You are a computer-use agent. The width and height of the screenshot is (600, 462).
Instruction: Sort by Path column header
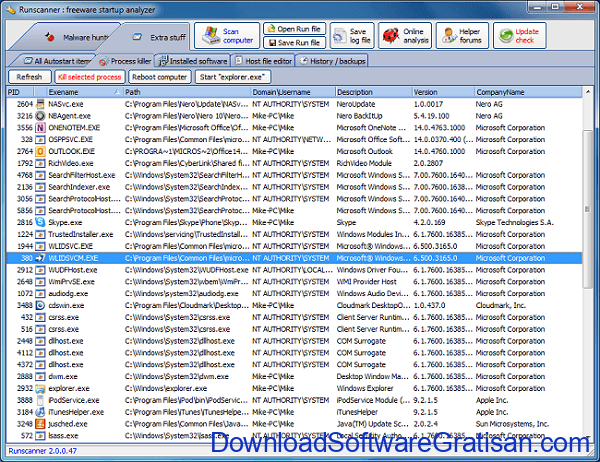pyautogui.click(x=187, y=92)
